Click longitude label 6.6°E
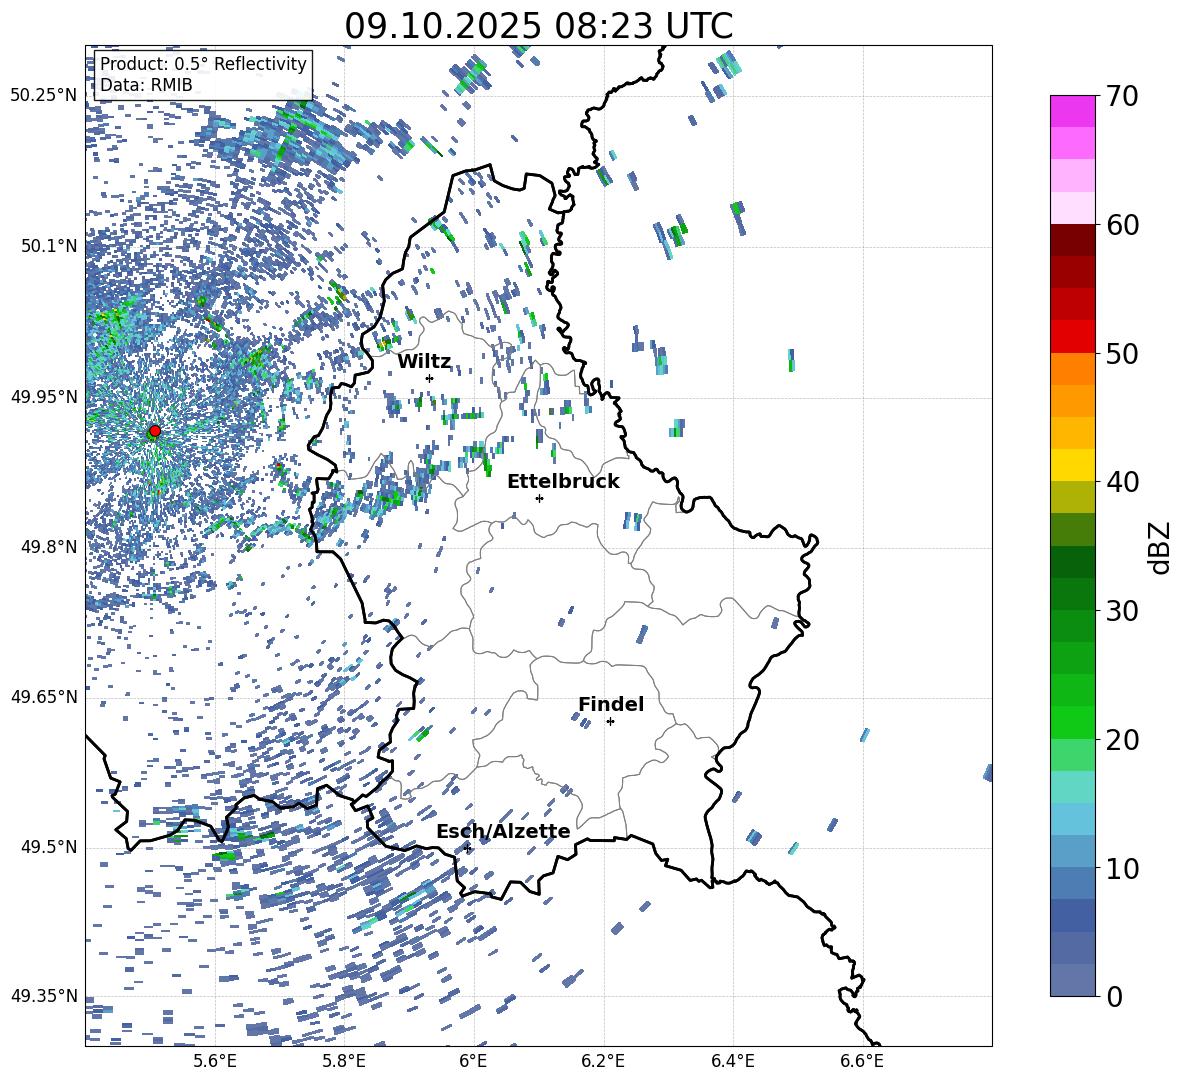This screenshot has width=1184, height=1081. (862, 1061)
